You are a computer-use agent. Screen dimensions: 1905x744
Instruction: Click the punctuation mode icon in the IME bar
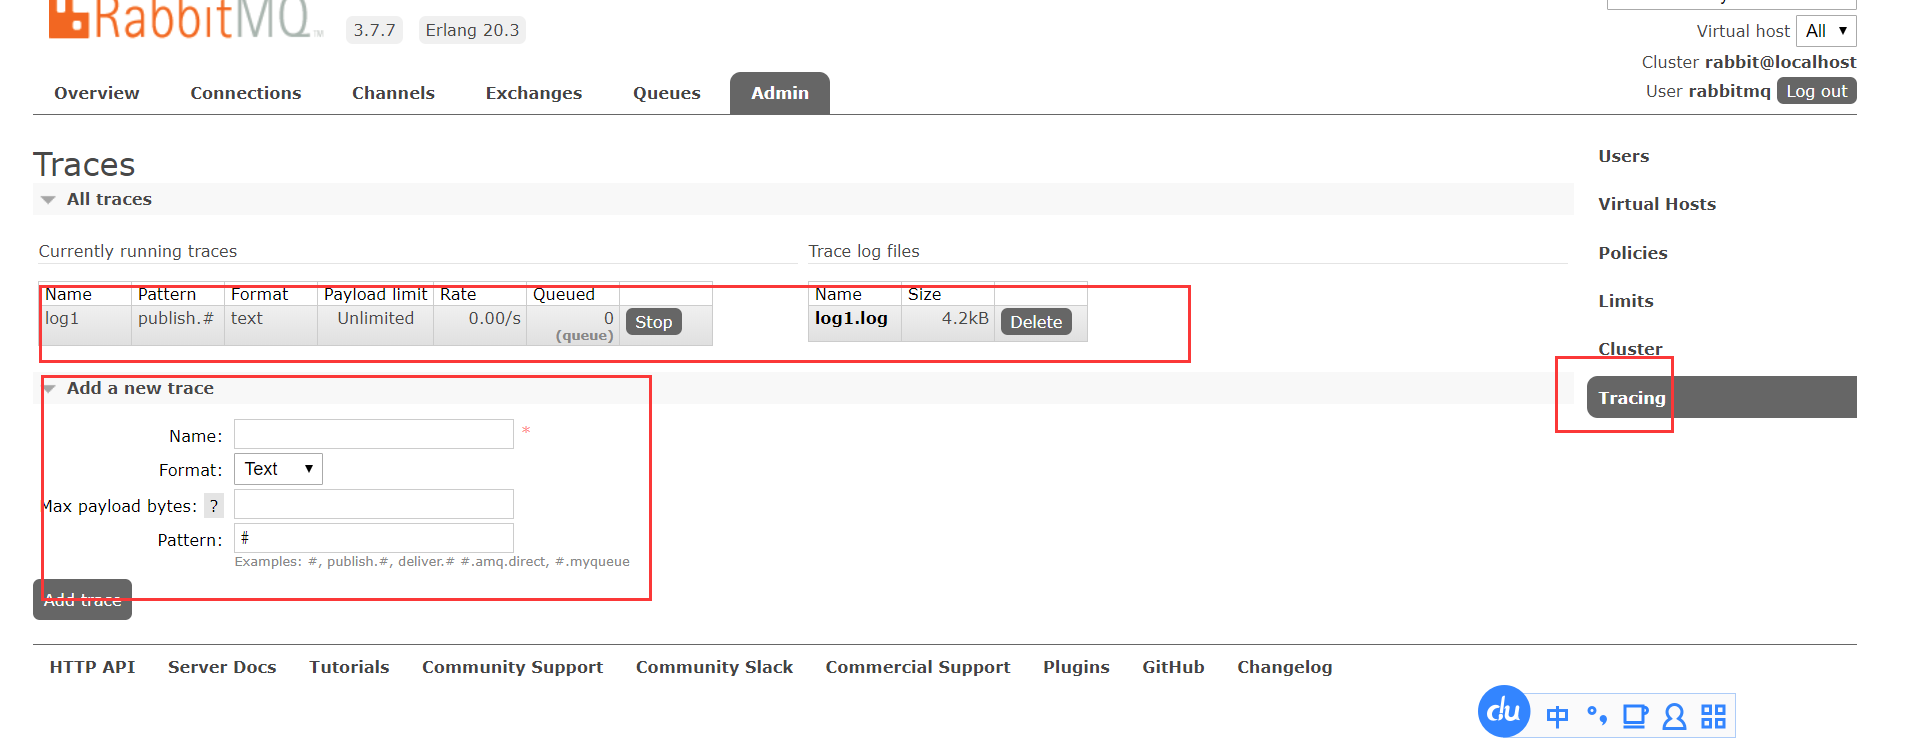pos(1597,716)
